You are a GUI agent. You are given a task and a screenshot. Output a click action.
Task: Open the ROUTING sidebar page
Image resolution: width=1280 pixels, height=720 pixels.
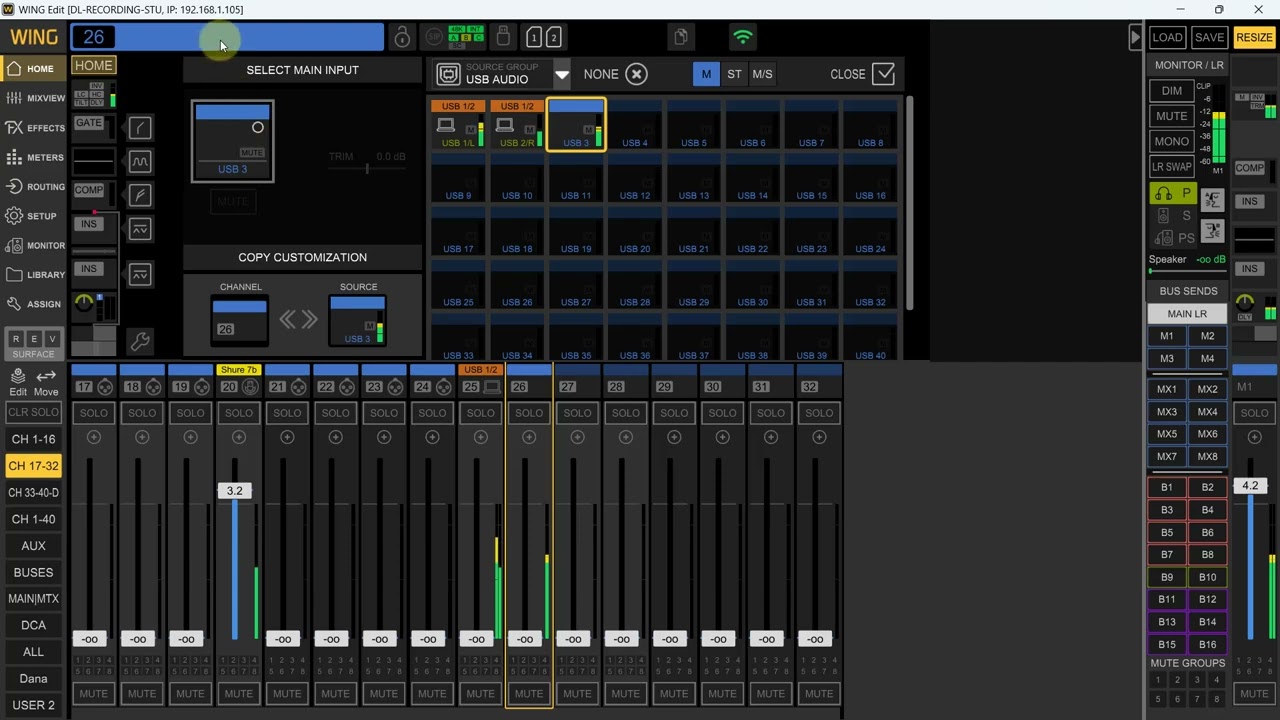point(34,186)
